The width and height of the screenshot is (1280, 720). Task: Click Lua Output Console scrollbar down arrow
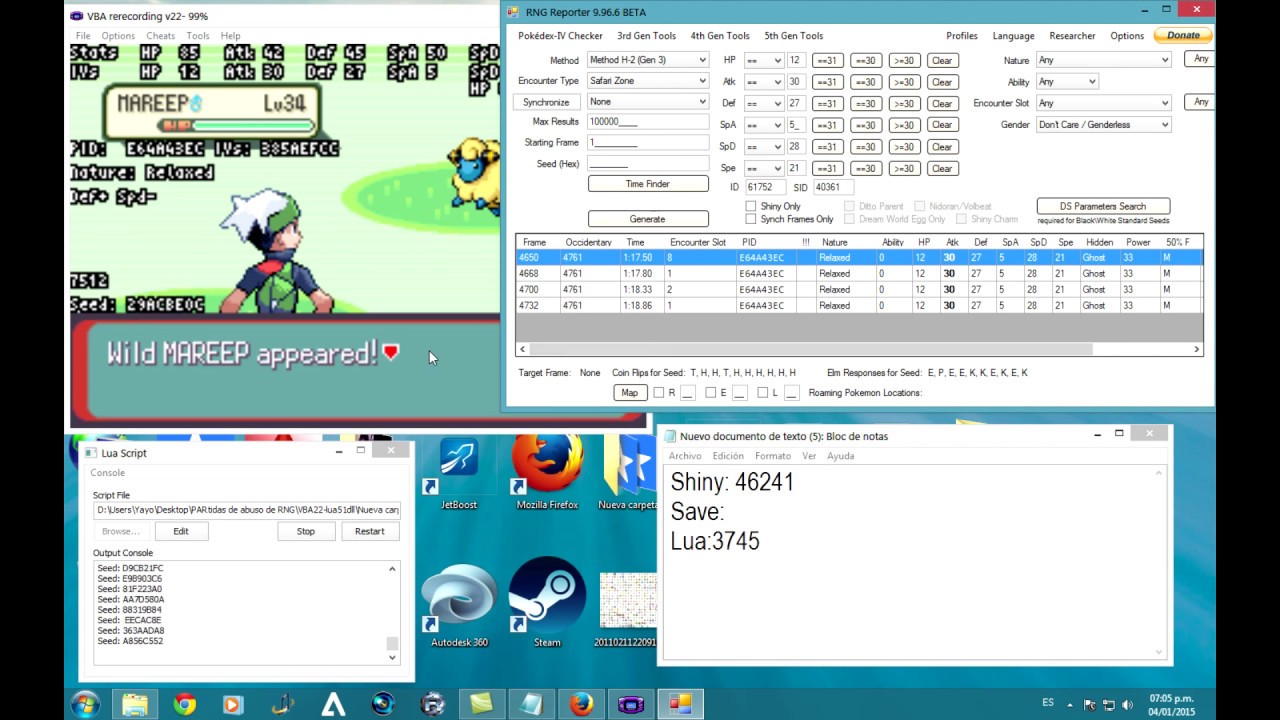[392, 657]
